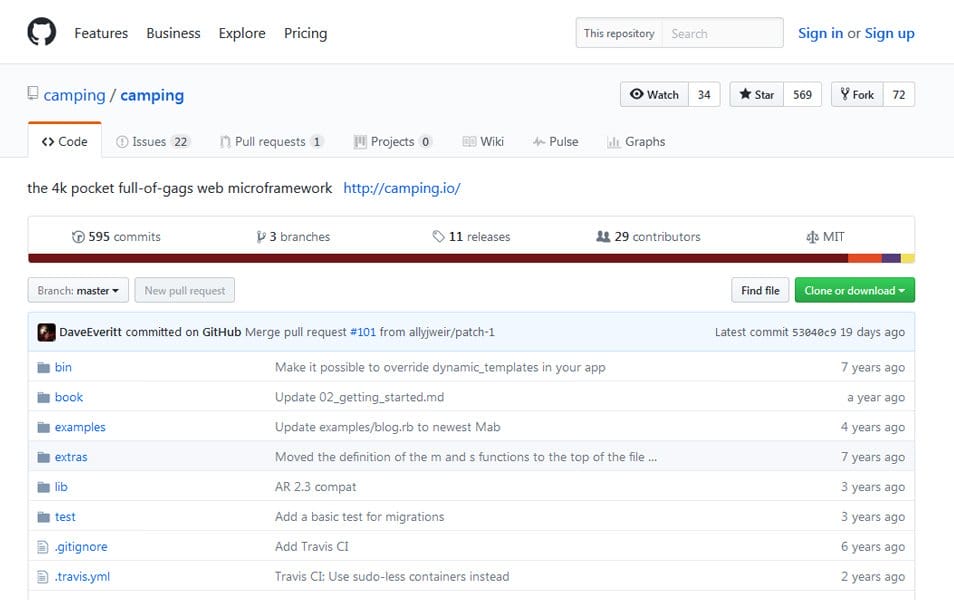Expand the Clone or download dropdown

[x=855, y=290]
